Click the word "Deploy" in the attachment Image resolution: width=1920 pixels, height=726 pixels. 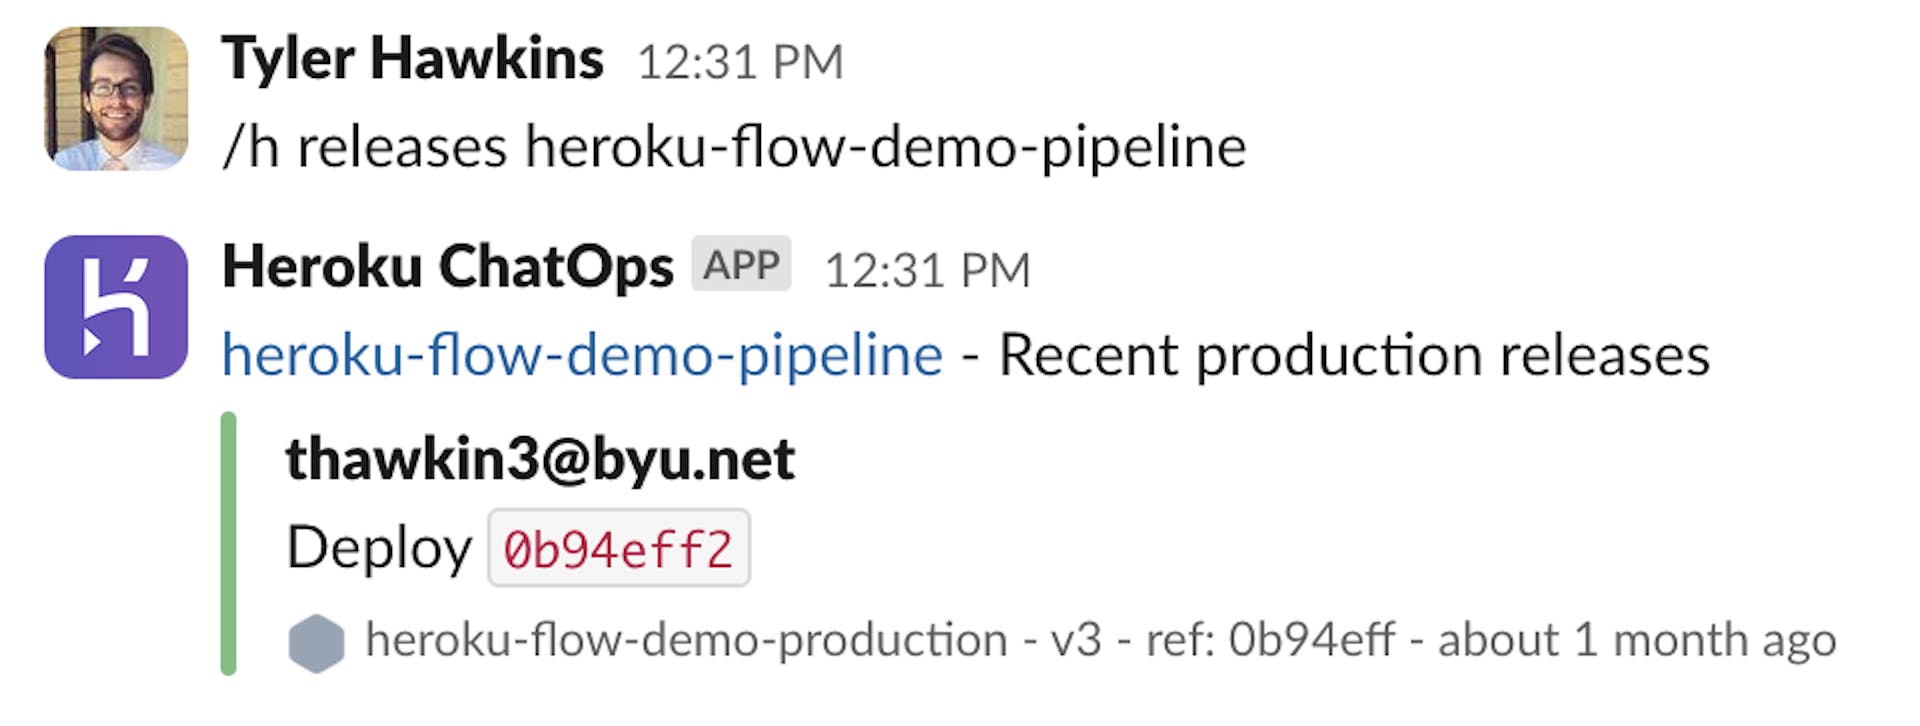point(379,548)
